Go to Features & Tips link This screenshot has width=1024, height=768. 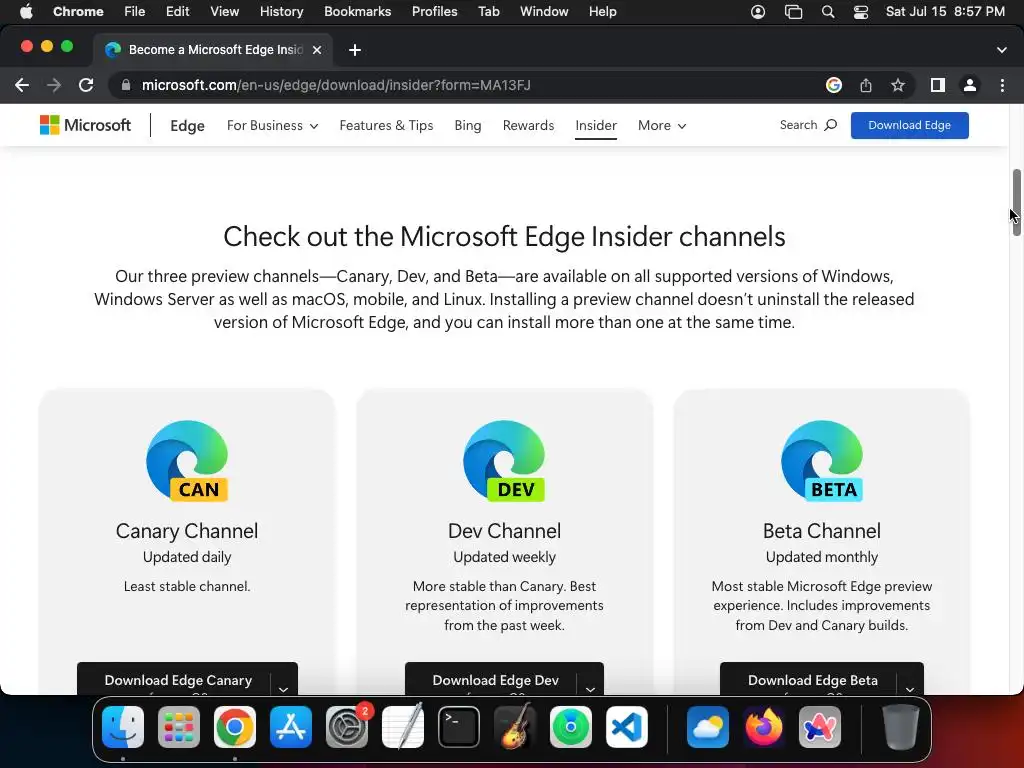tap(386, 125)
